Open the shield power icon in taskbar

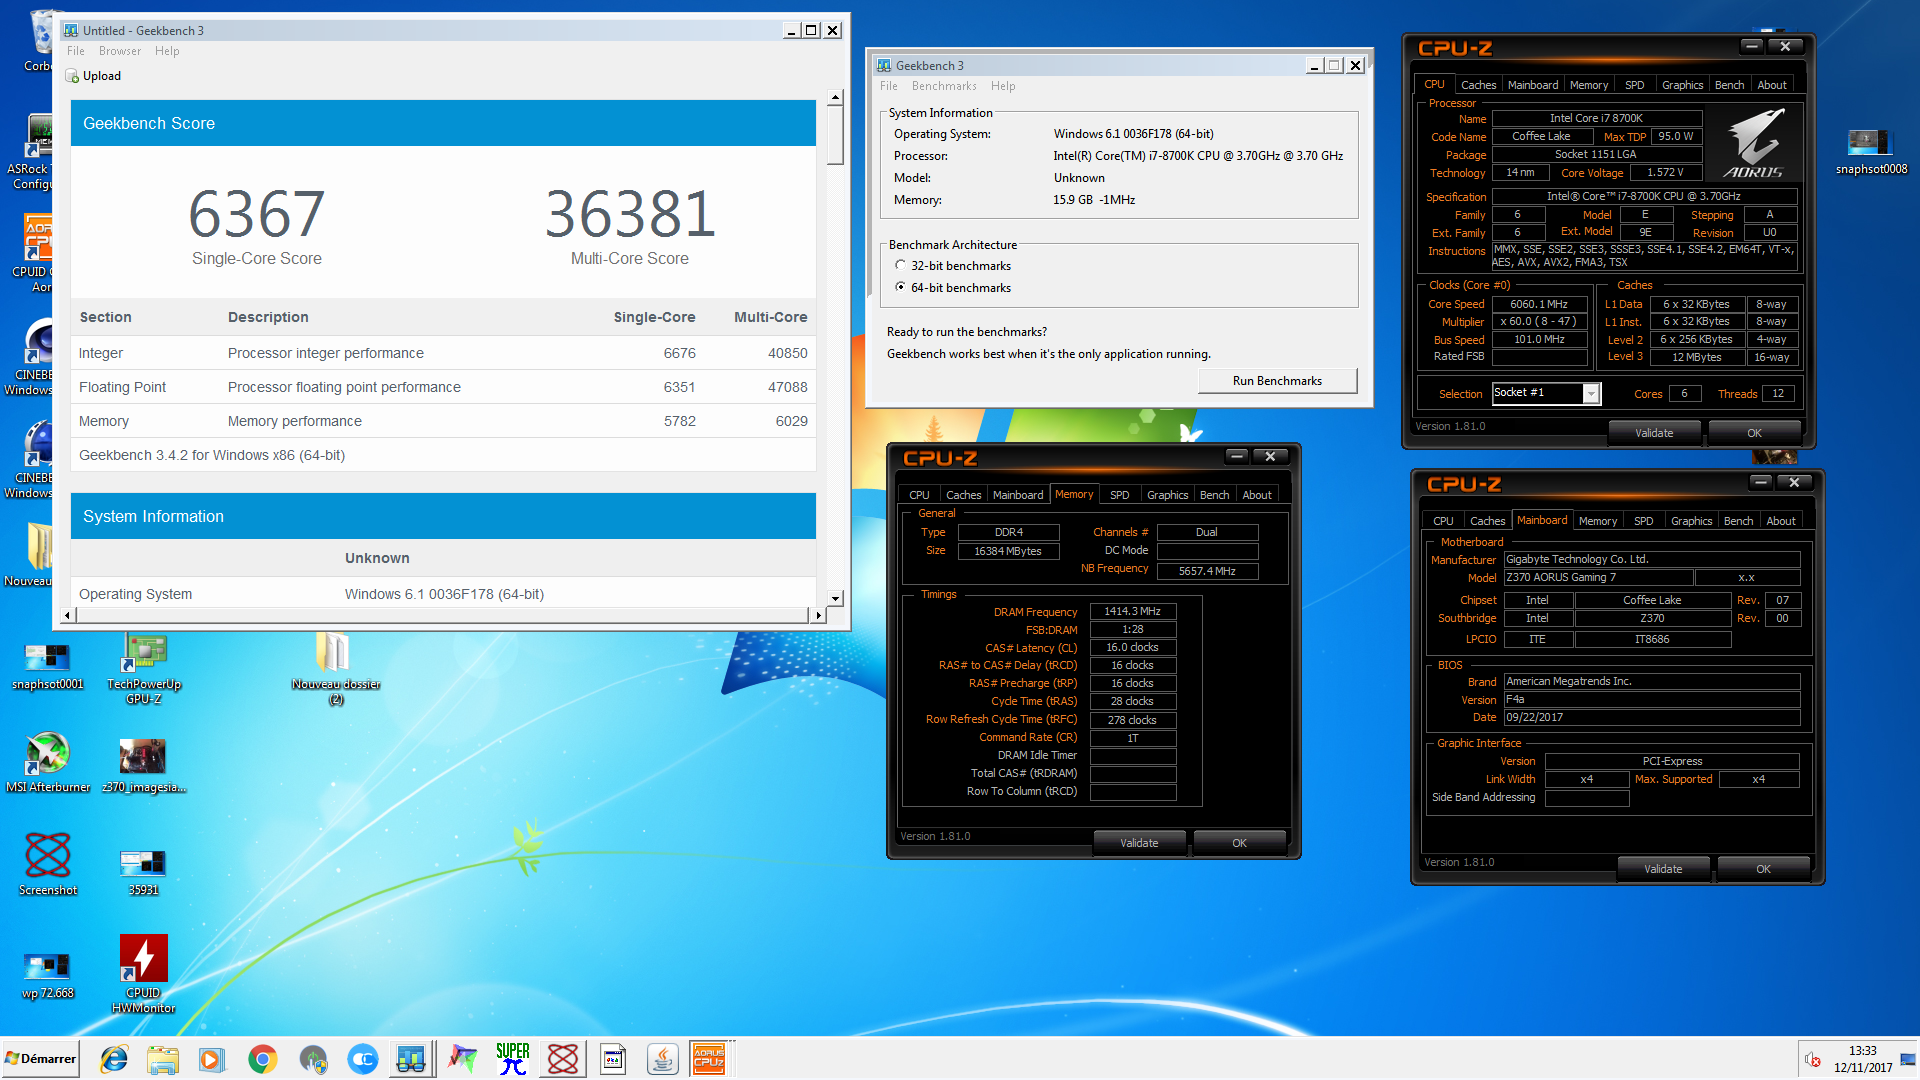tap(313, 1059)
